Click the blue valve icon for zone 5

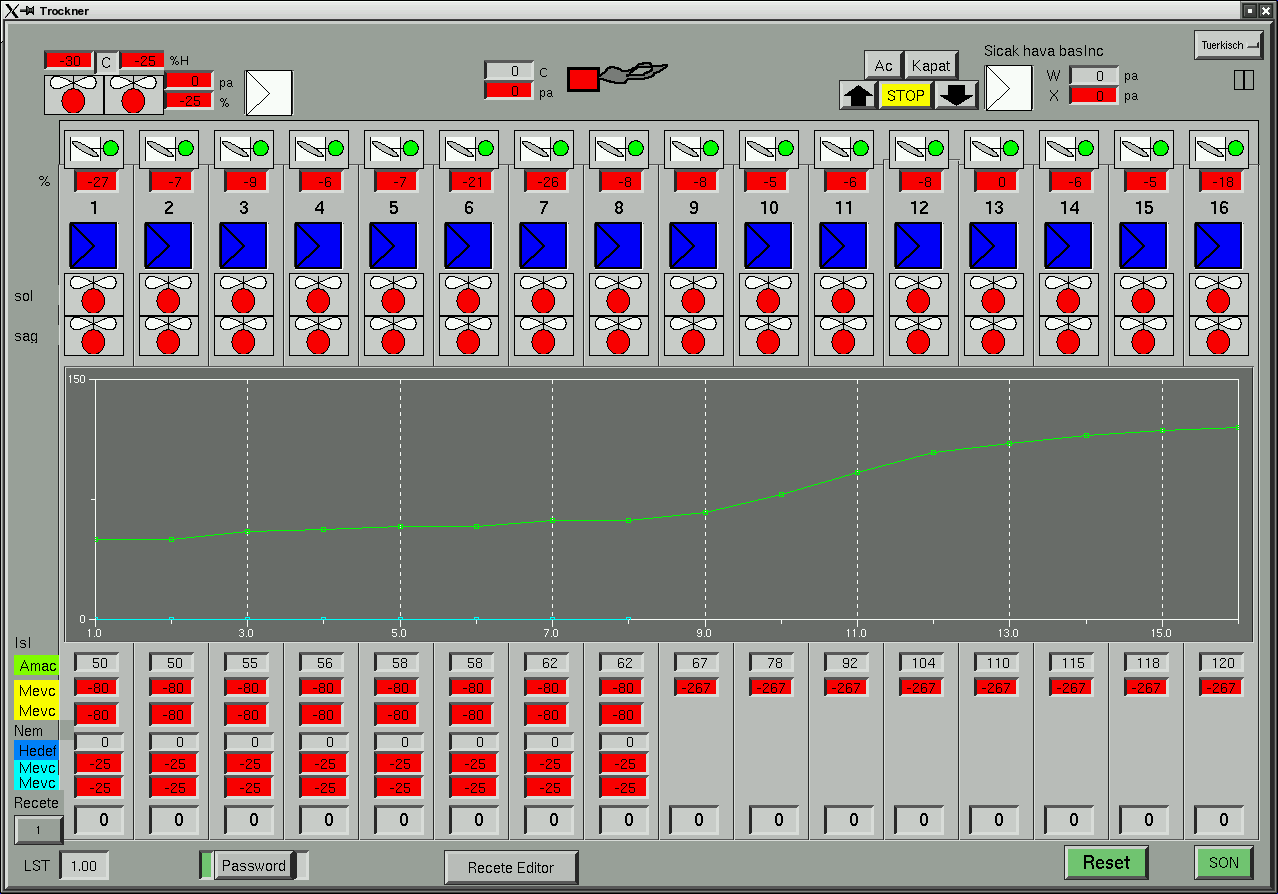(x=394, y=246)
